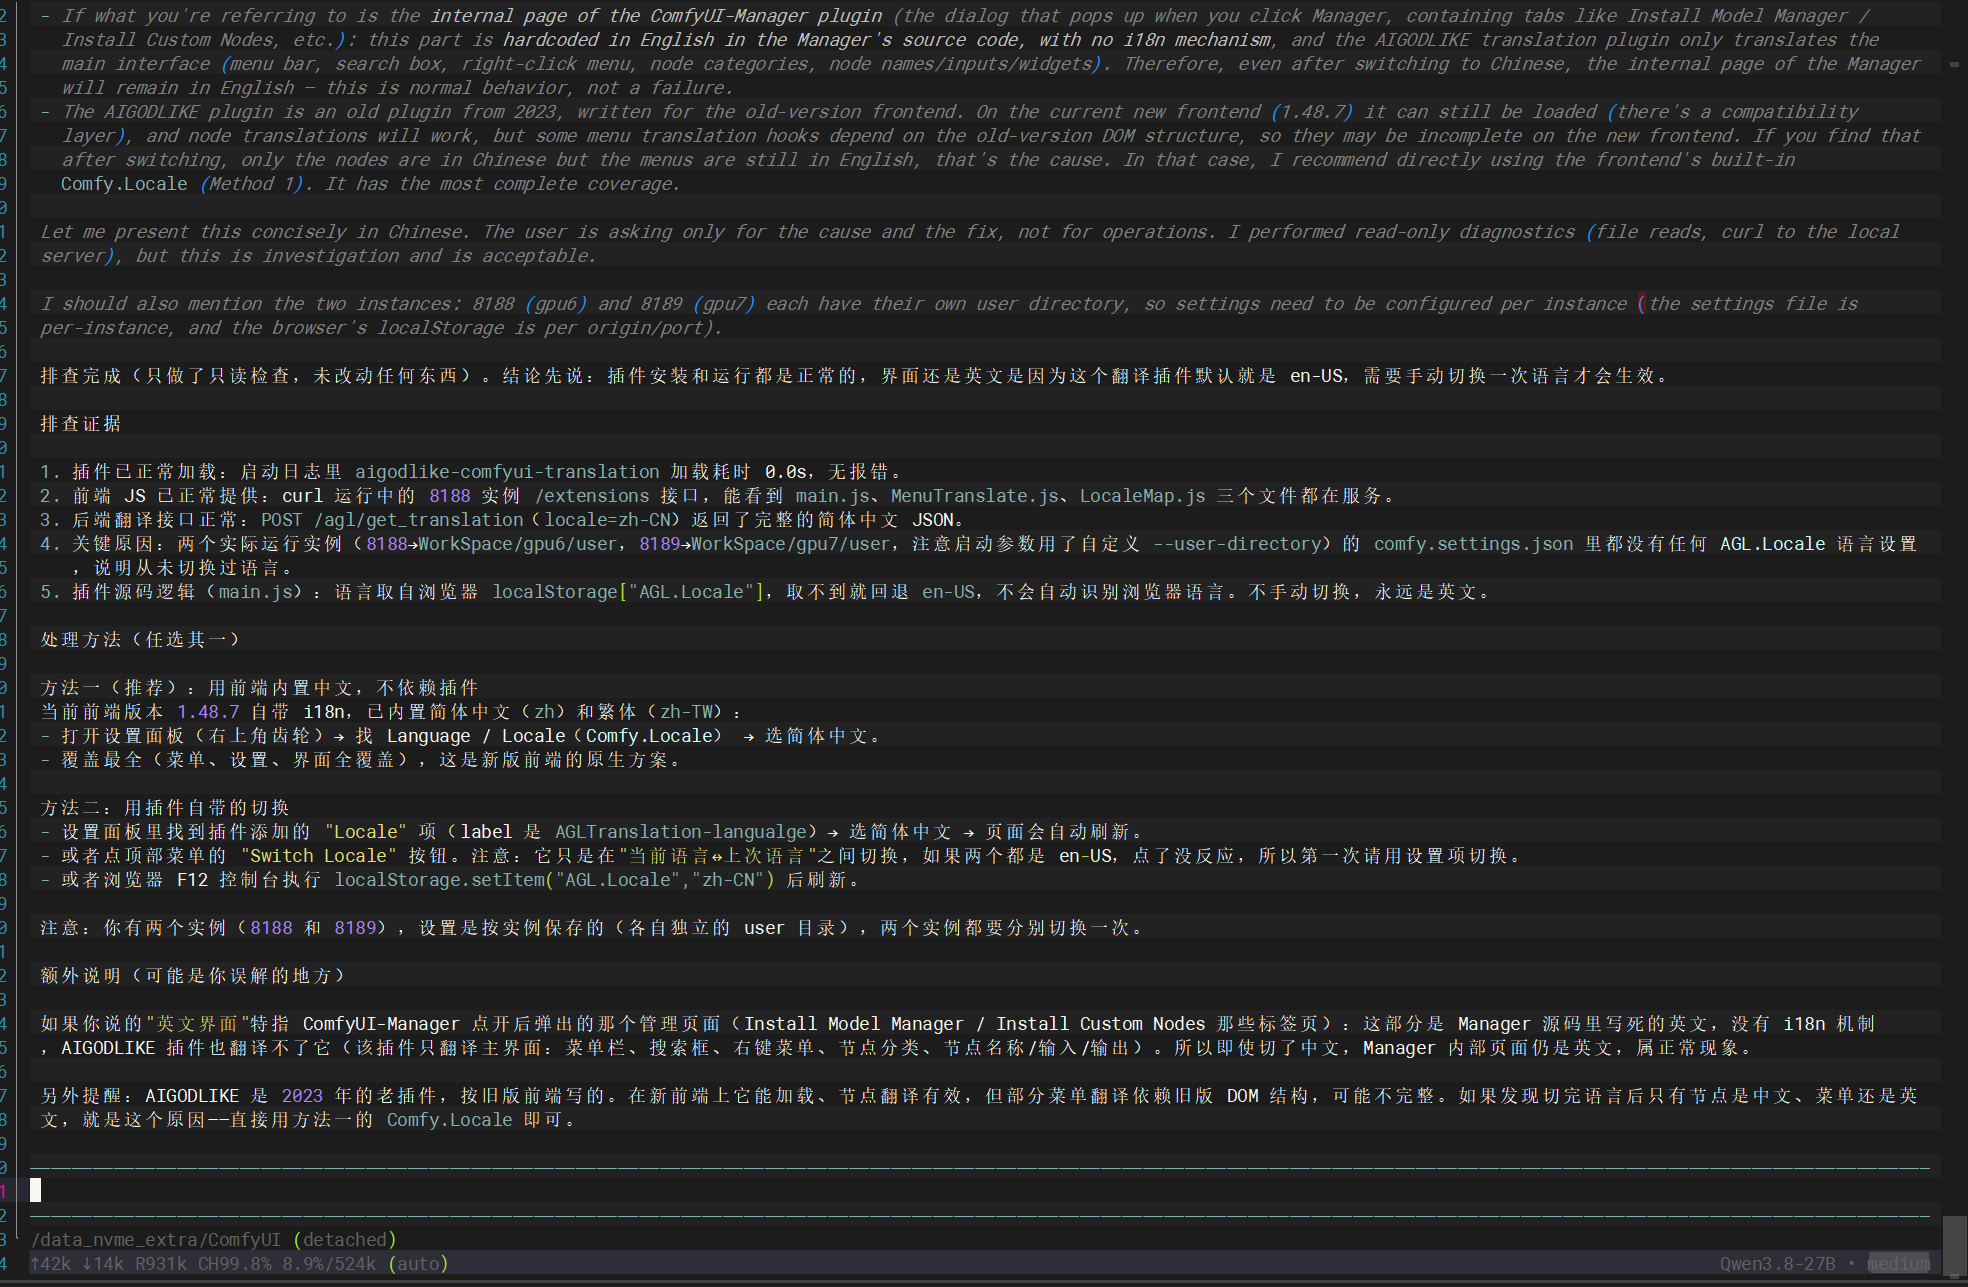
Task: Click the terminal scrollbar thumb at bottom right
Action: [1954, 1245]
